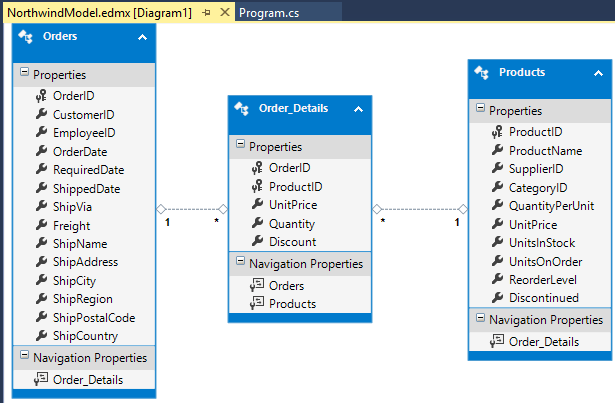Click navigation icon beside Products in Order_Details
Screen dimensions: 615x403
click(x=257, y=303)
